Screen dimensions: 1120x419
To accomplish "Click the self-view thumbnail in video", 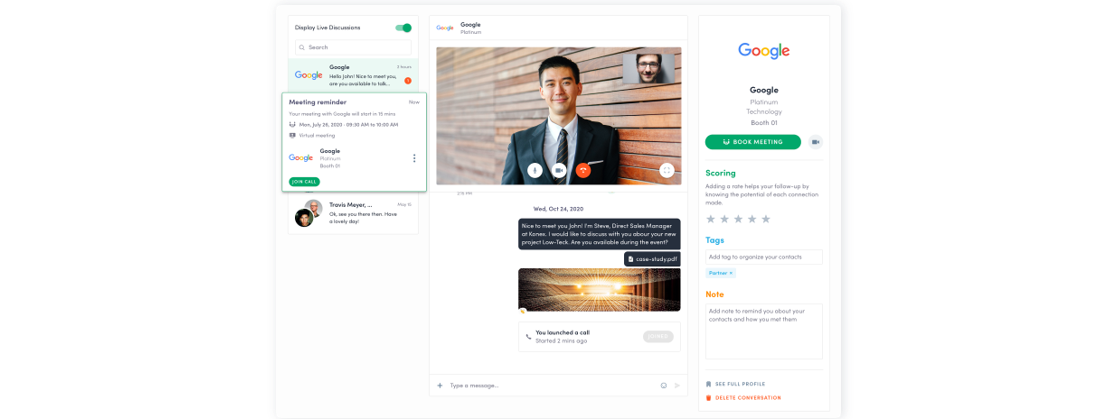I will [649, 69].
